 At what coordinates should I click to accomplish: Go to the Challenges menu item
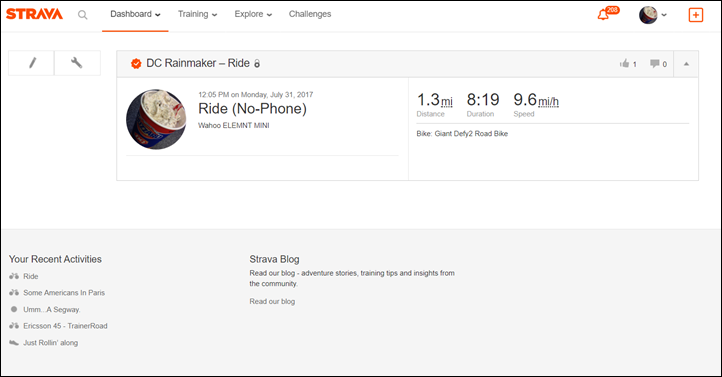(310, 14)
